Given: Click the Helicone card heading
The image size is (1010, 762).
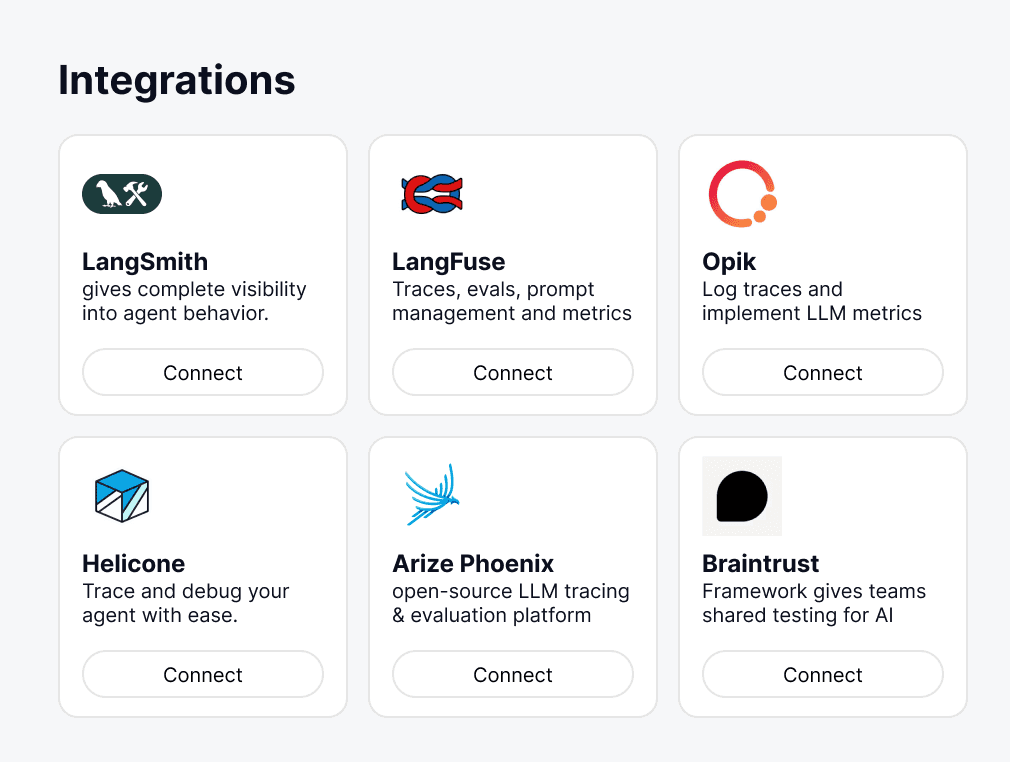Looking at the screenshot, I should point(133,564).
